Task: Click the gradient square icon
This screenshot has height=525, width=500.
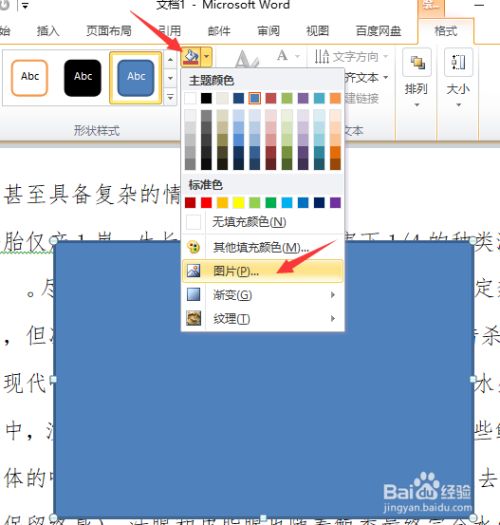Action: pos(194,295)
